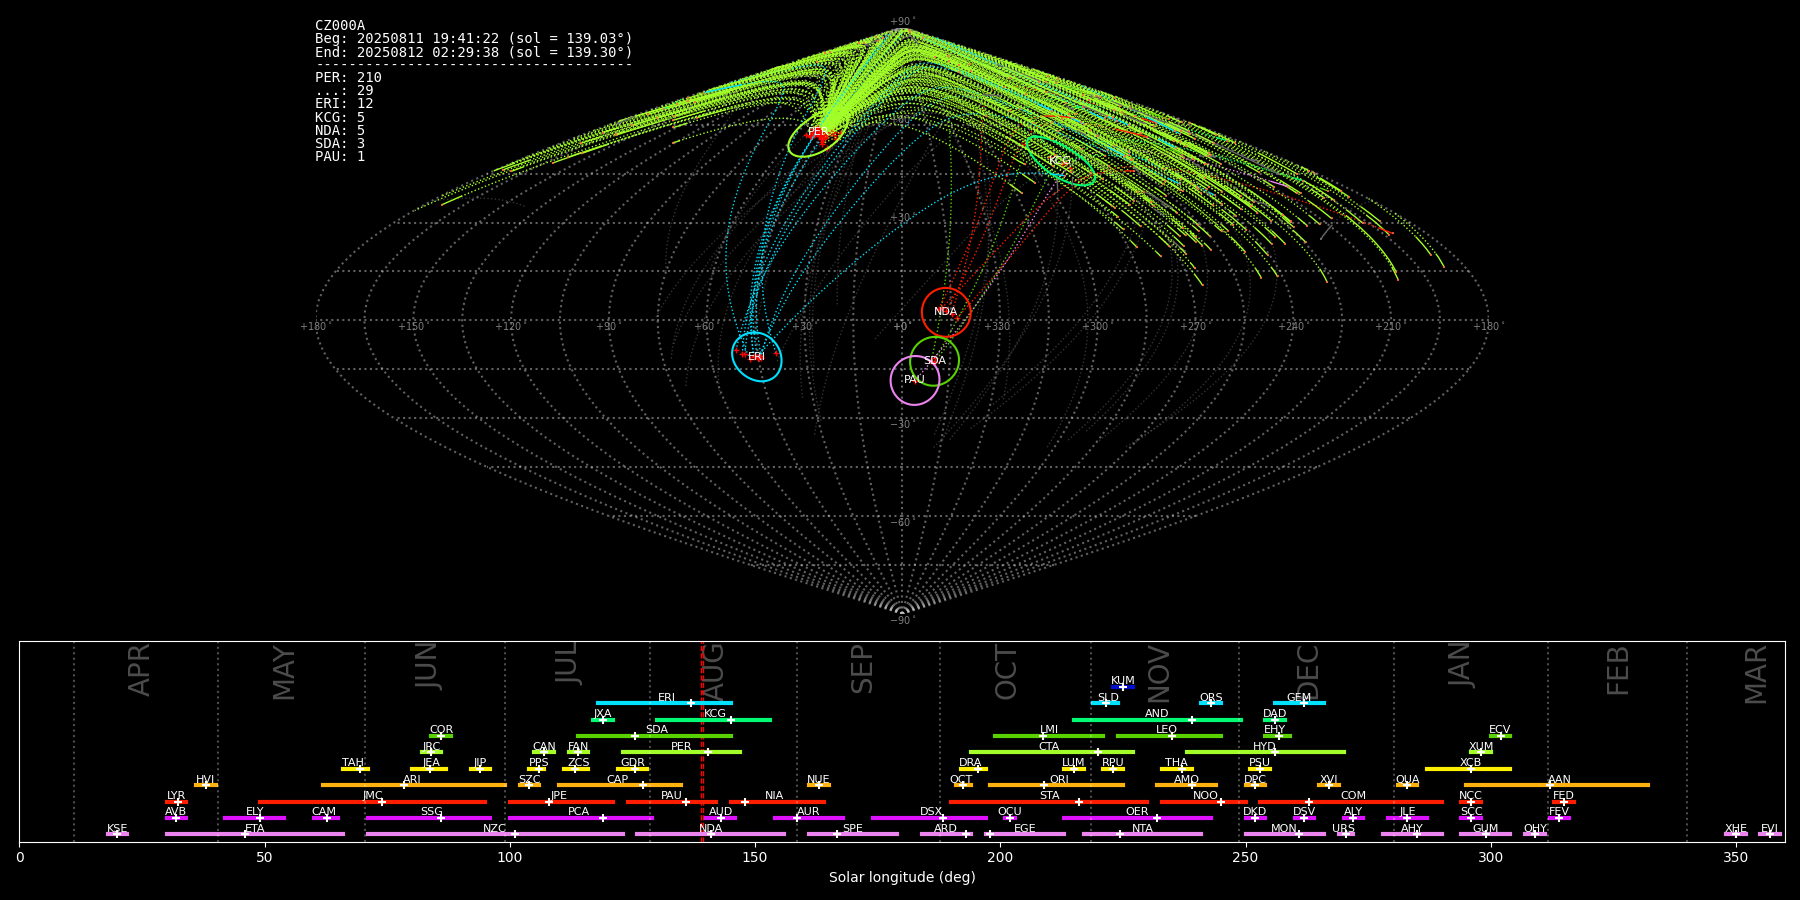
Task: Click the KSE shower label in timeline
Action: point(117,829)
